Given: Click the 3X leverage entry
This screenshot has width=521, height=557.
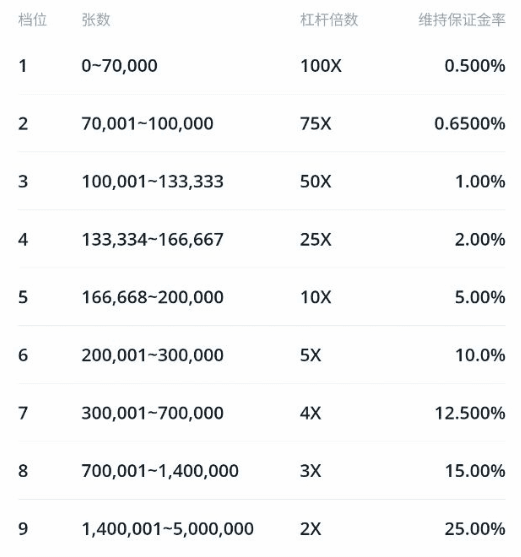Looking at the screenshot, I should [310, 471].
